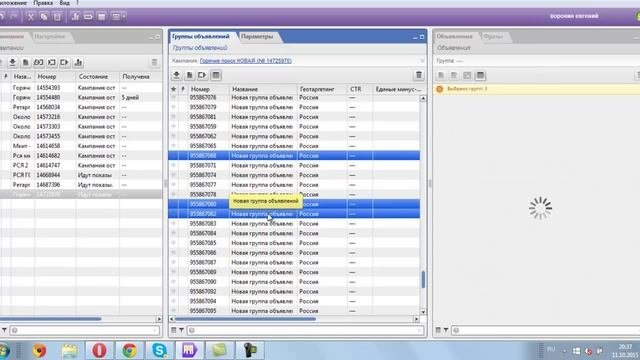Click right arrow of ad groups horizontal scrollbar
640x360 pixels.
tap(416, 319)
